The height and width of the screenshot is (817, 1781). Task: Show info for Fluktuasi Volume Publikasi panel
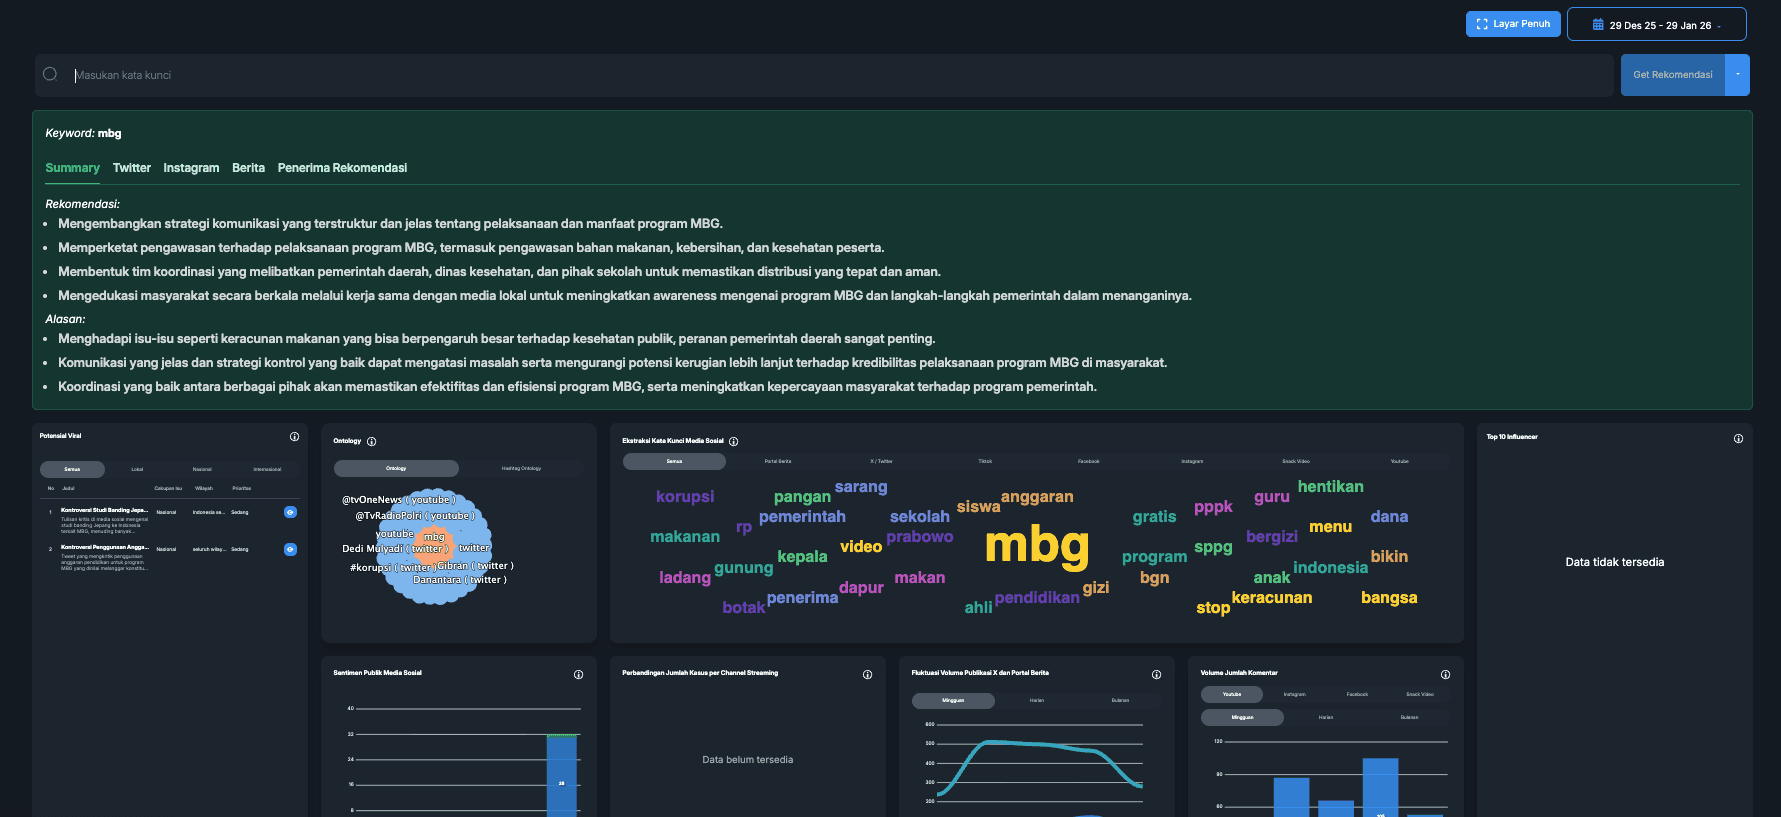click(x=1156, y=675)
